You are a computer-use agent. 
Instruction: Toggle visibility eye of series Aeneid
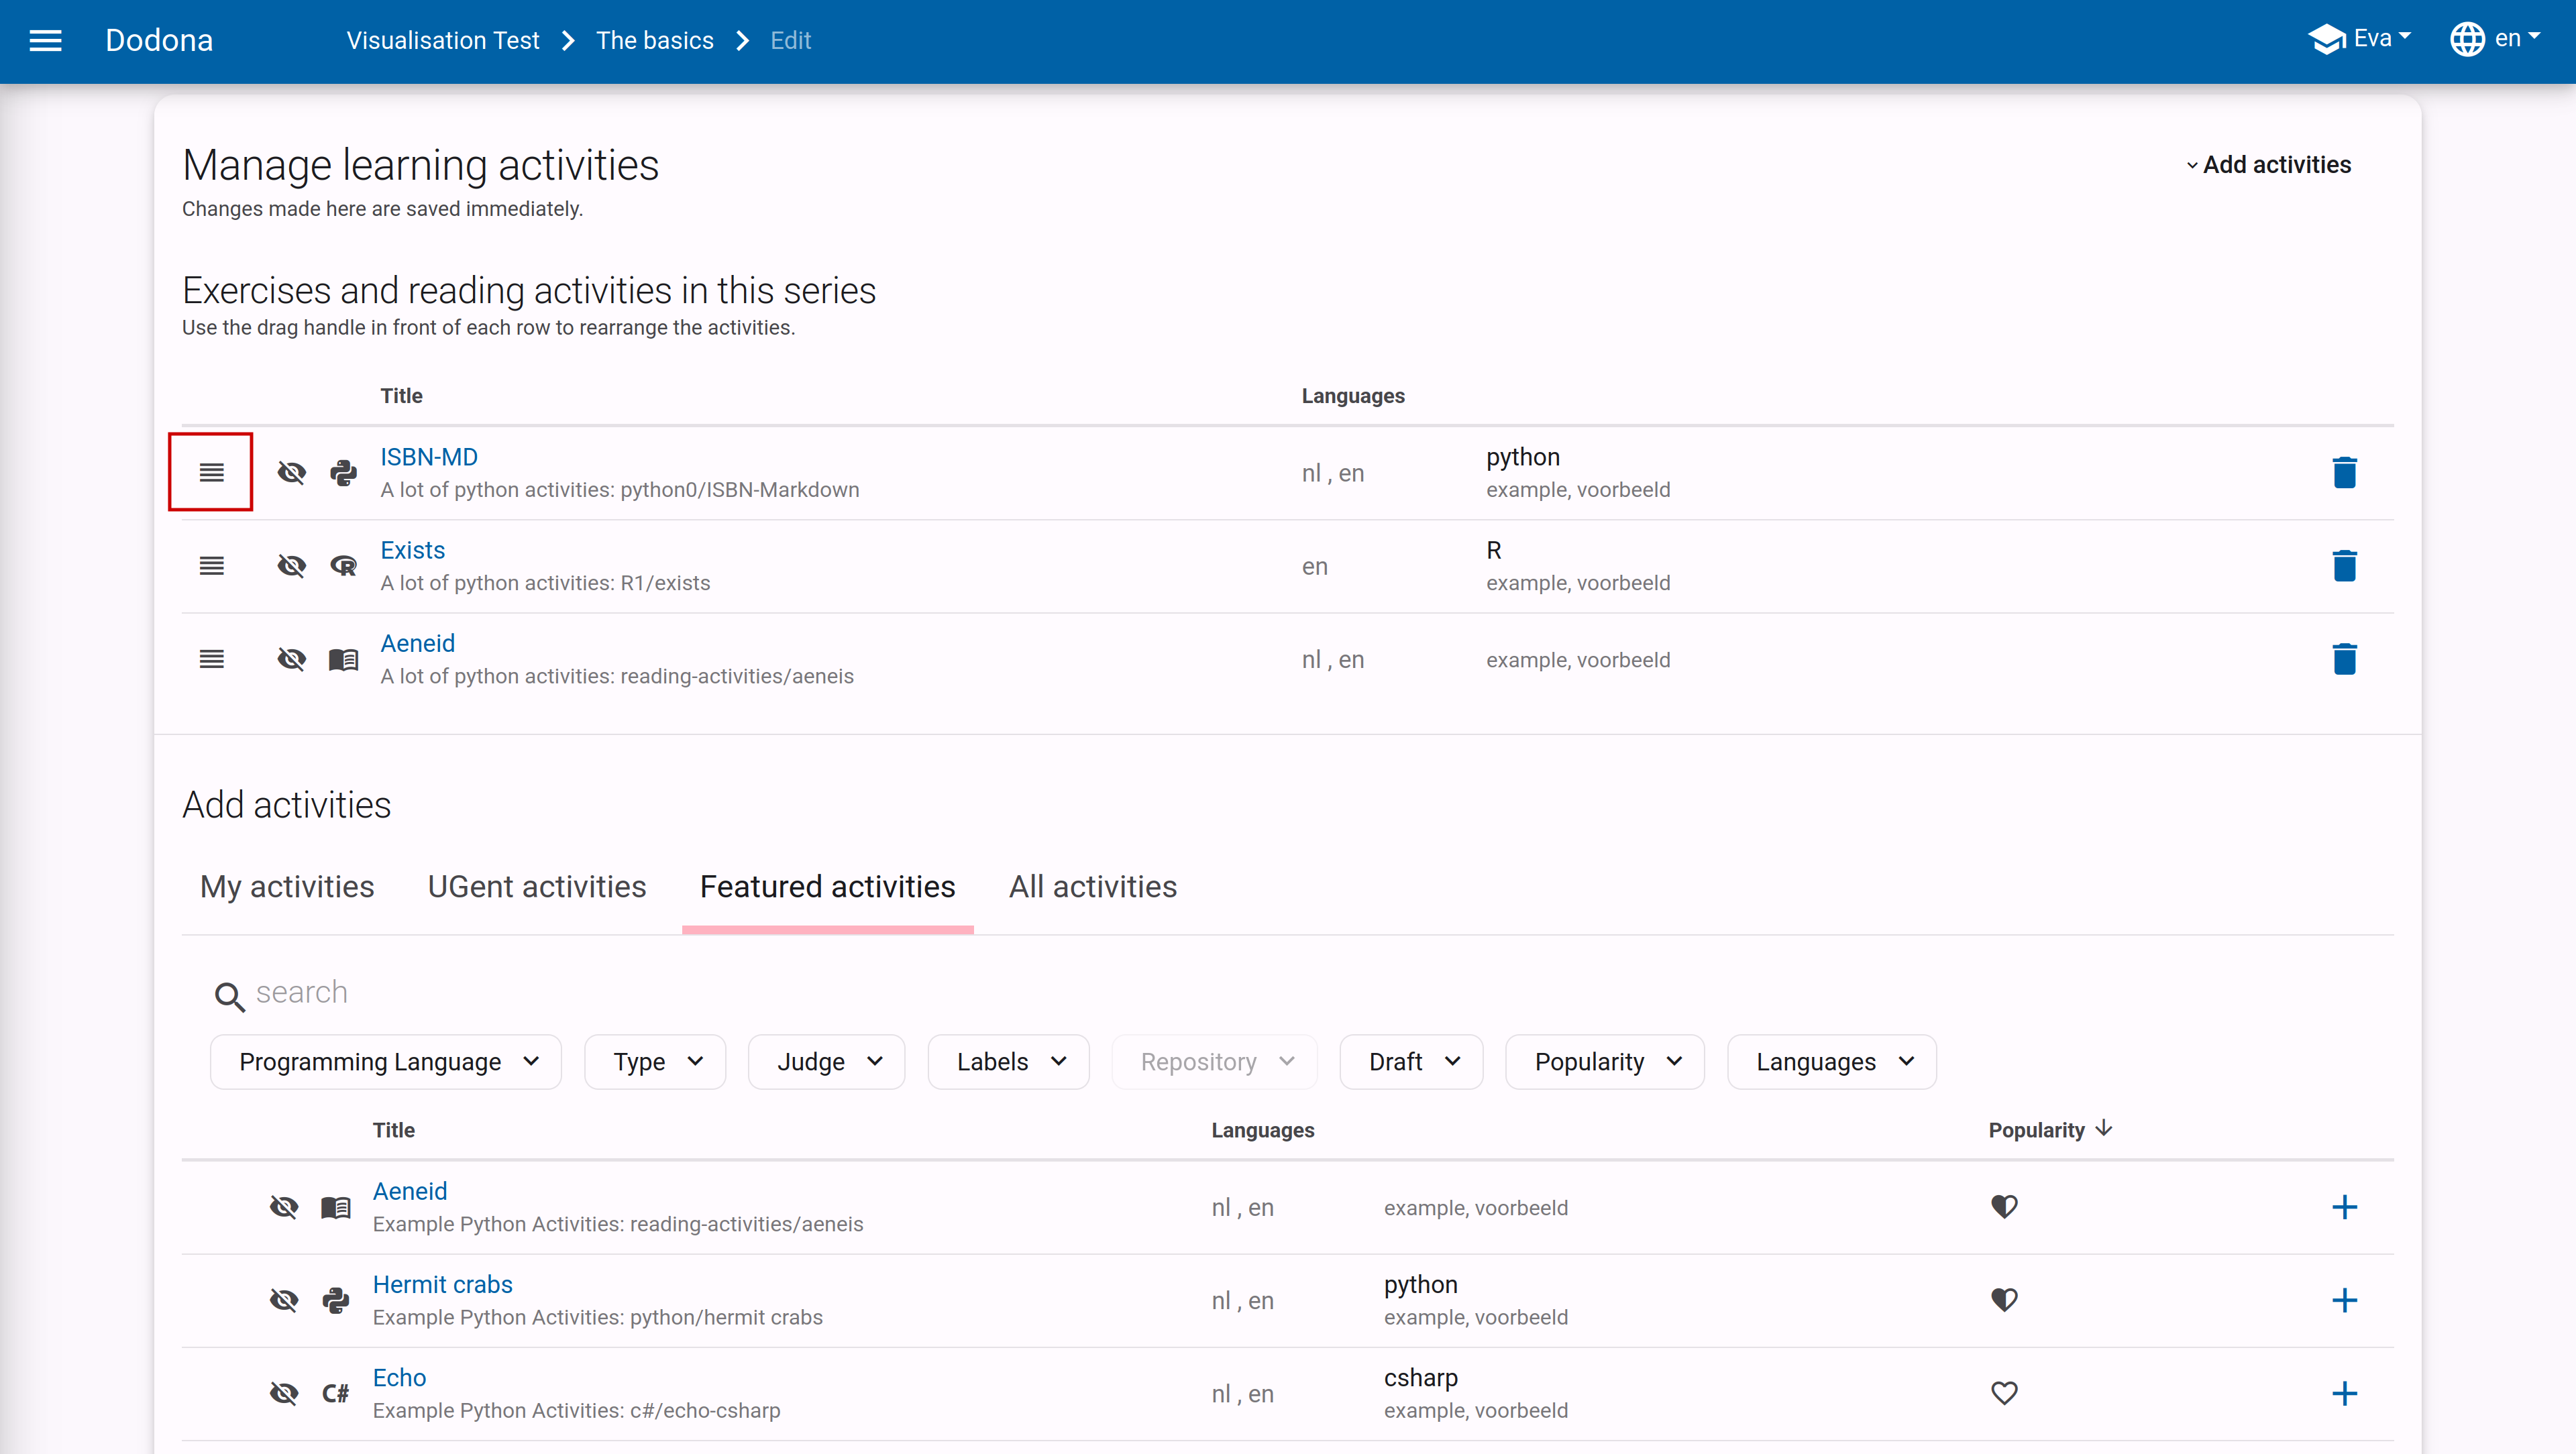291,659
